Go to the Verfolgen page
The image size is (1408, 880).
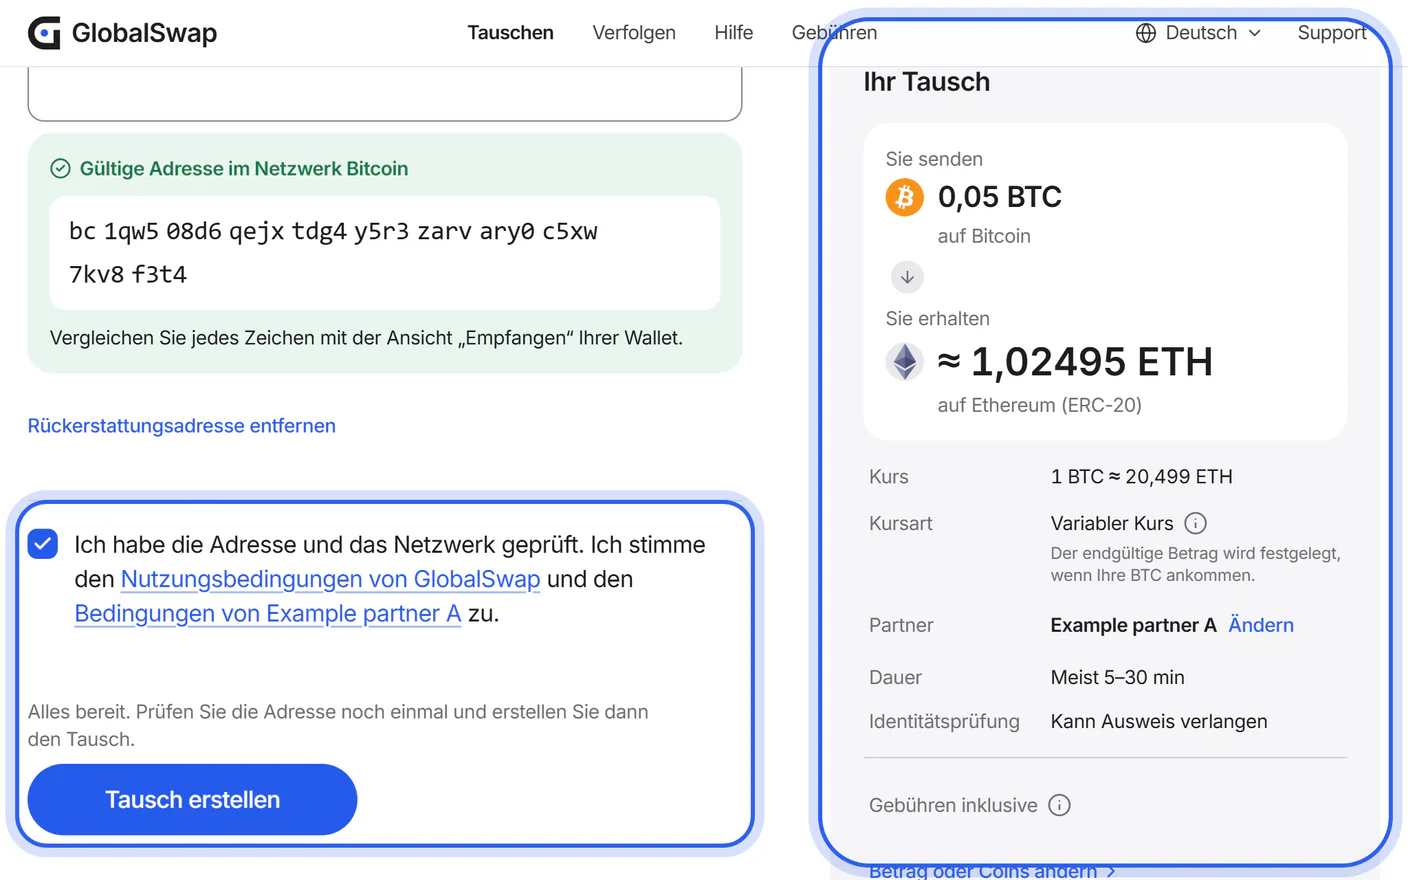(634, 33)
